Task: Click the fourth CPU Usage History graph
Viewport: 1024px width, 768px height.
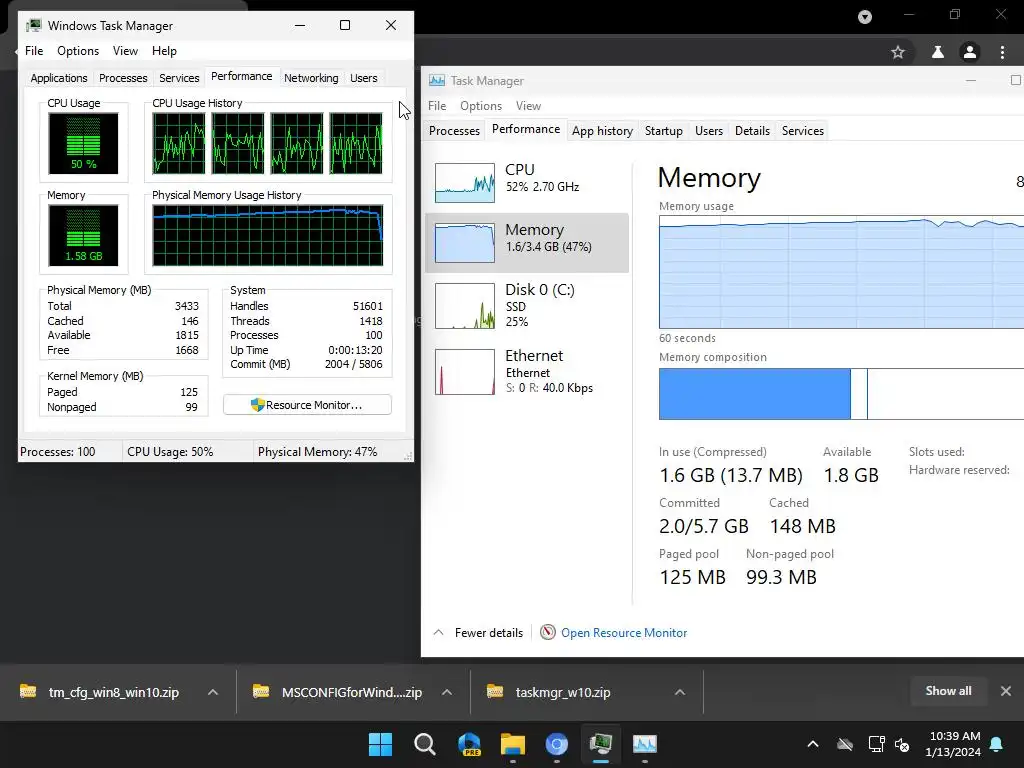Action: click(x=356, y=143)
